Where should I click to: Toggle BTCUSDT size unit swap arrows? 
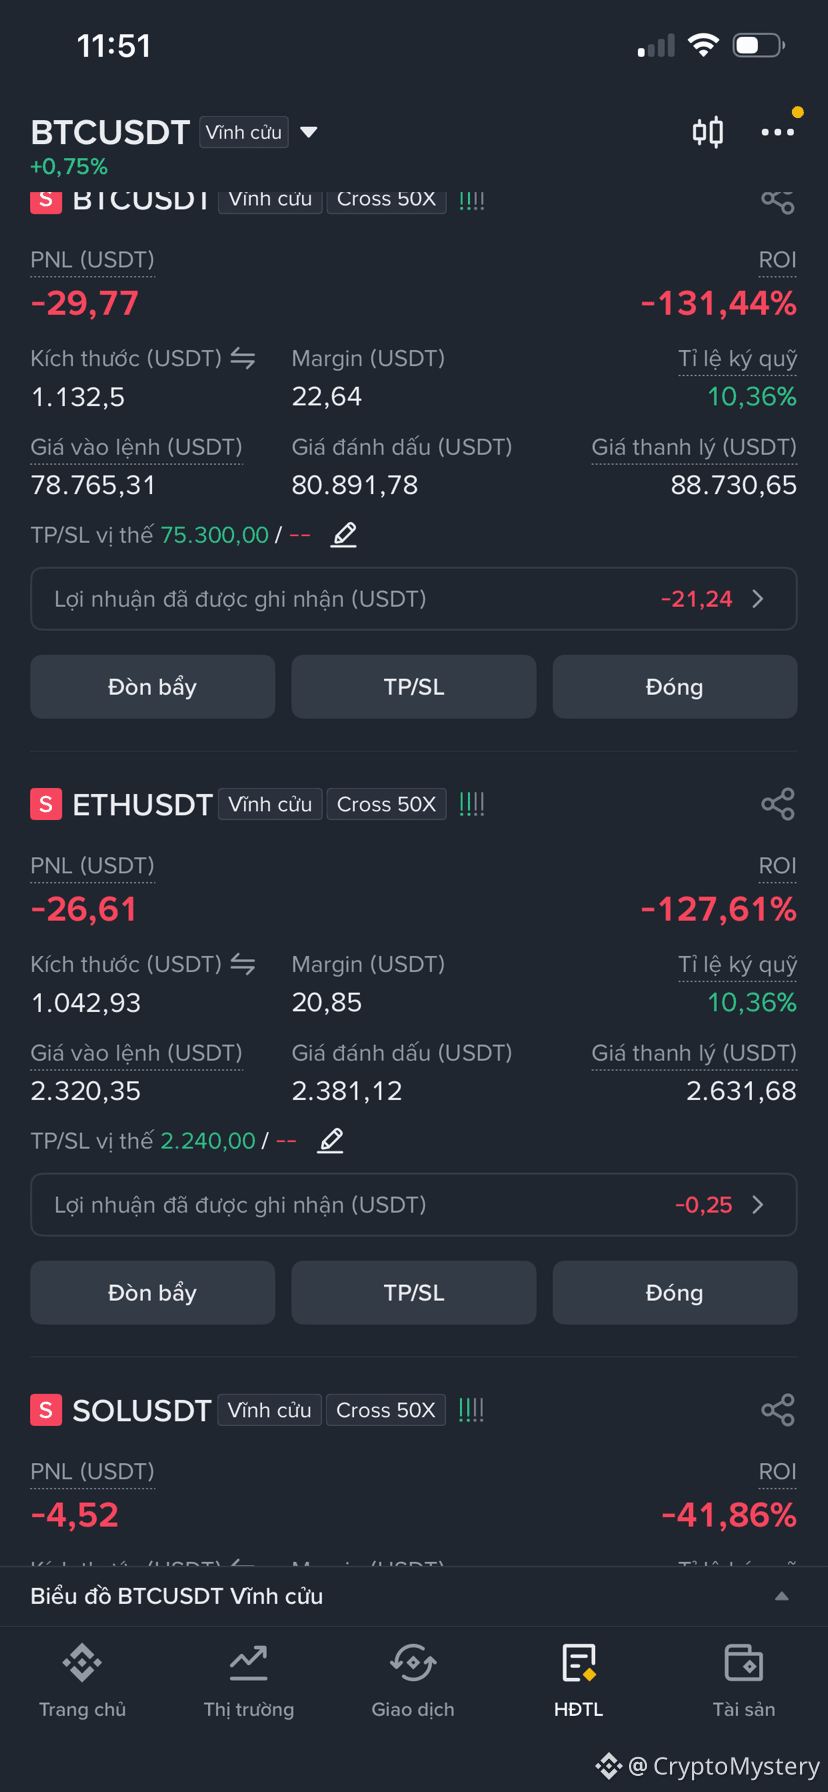click(243, 358)
